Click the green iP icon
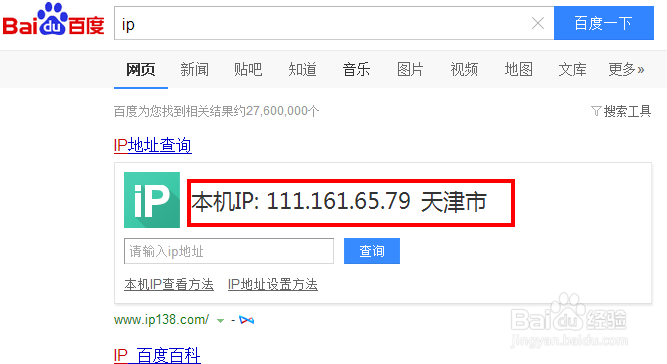 coord(152,200)
